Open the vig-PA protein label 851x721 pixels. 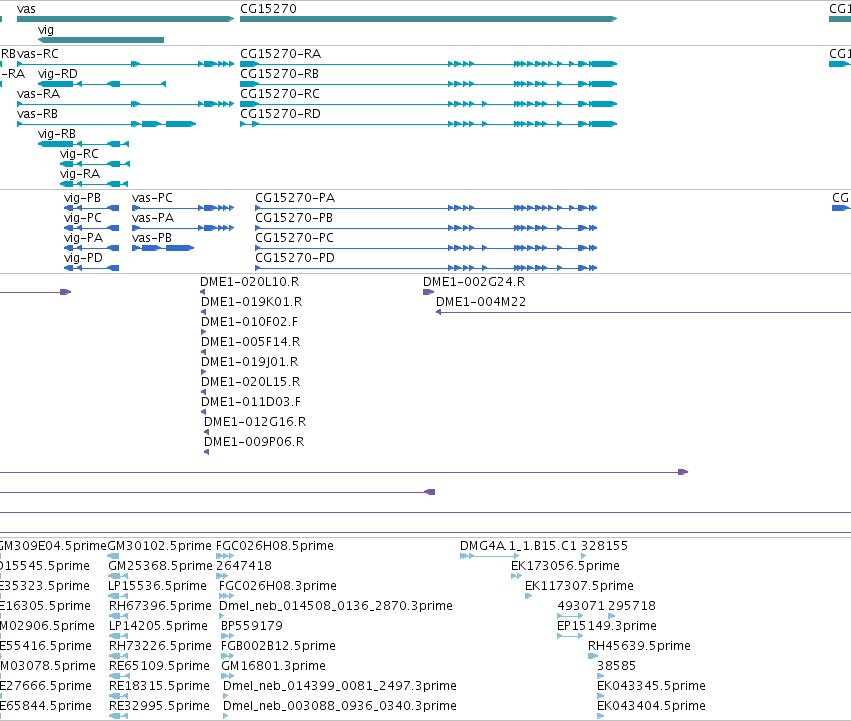pos(84,238)
